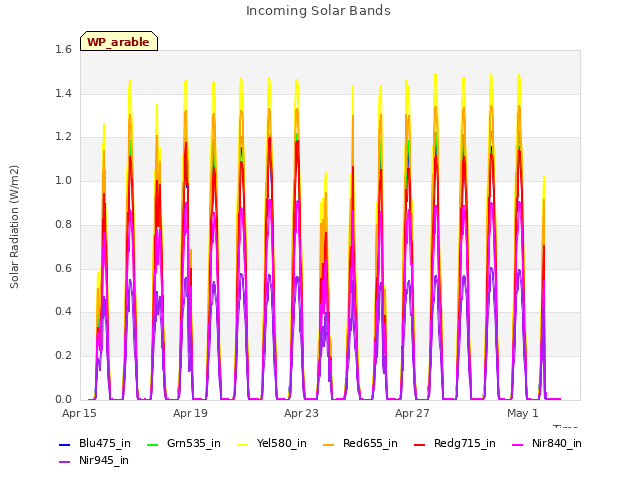
Task: Click the green Grn535_in legend swatch
Action: click(x=152, y=444)
